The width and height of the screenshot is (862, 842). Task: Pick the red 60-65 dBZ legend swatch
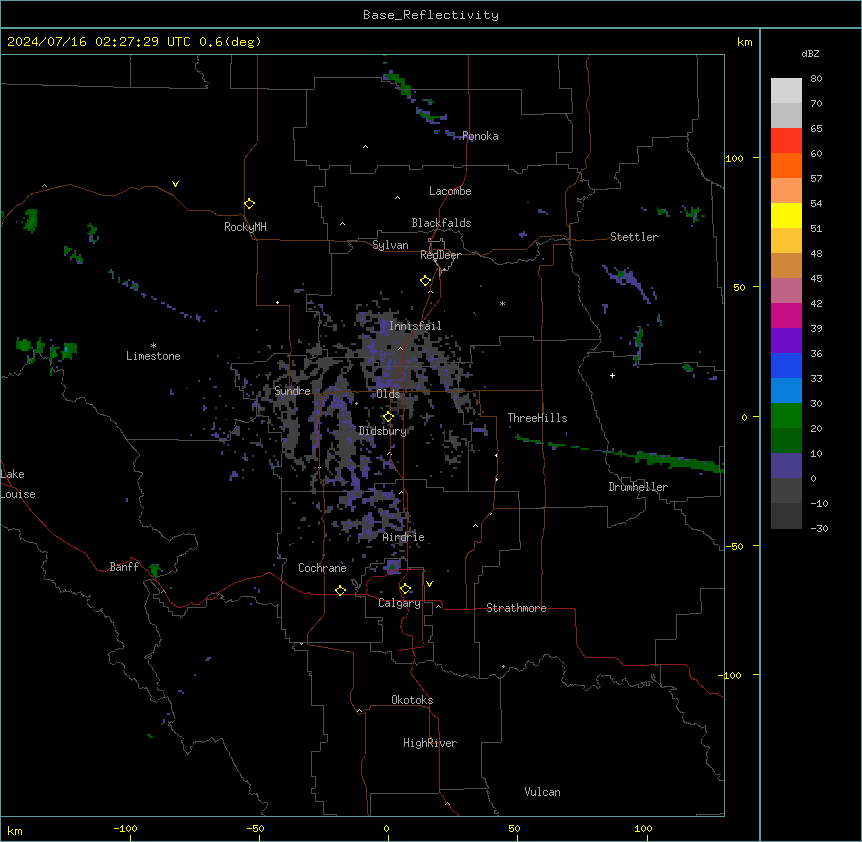point(786,140)
